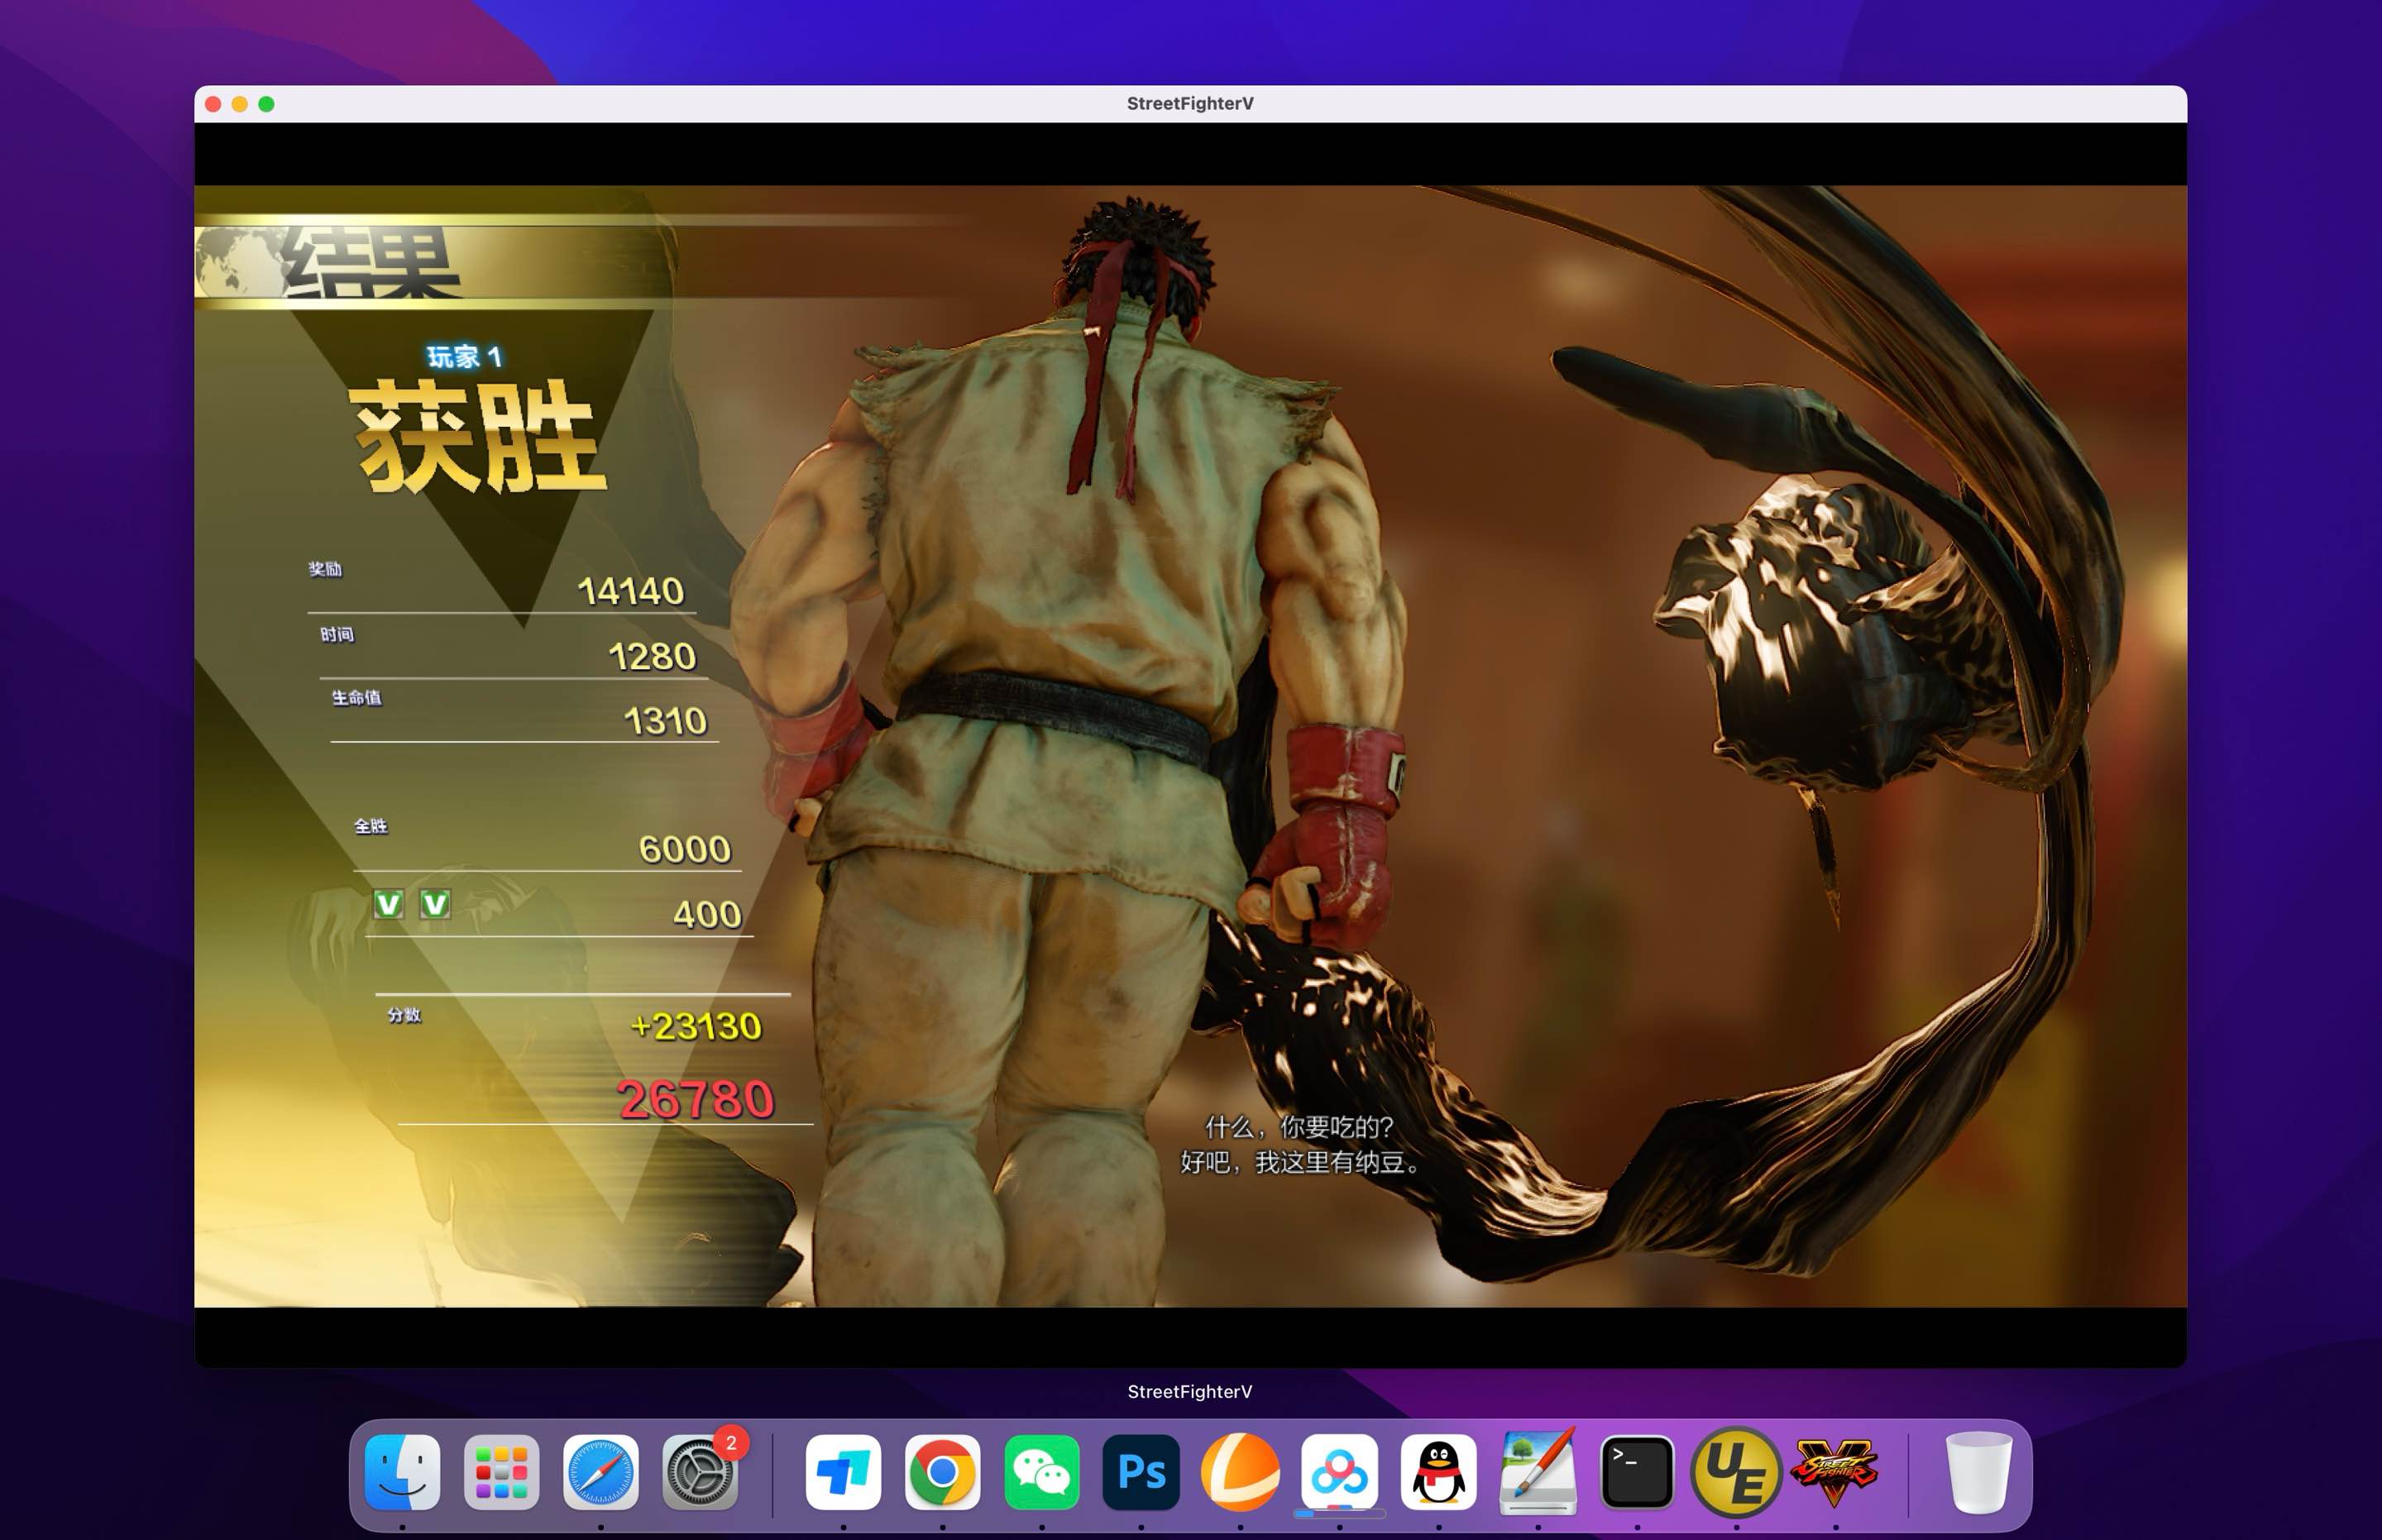Click the 生命值 vitality label
Viewport: 2382px width, 1540px height.
point(357,698)
